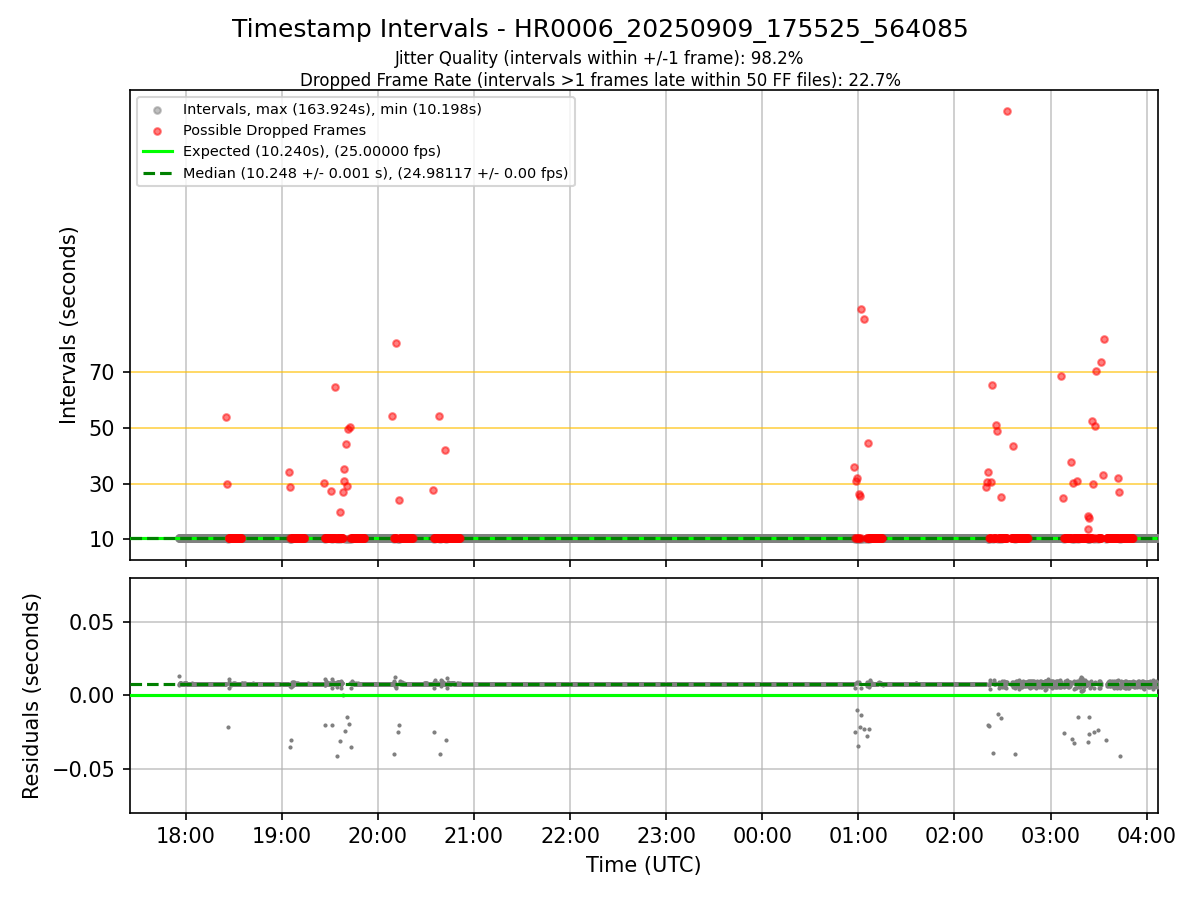Screen dimensions: 1200x900
Task: Click the 'Dropped Frame Rate' subtitle line showing 22.7%
Action: (600, 80)
